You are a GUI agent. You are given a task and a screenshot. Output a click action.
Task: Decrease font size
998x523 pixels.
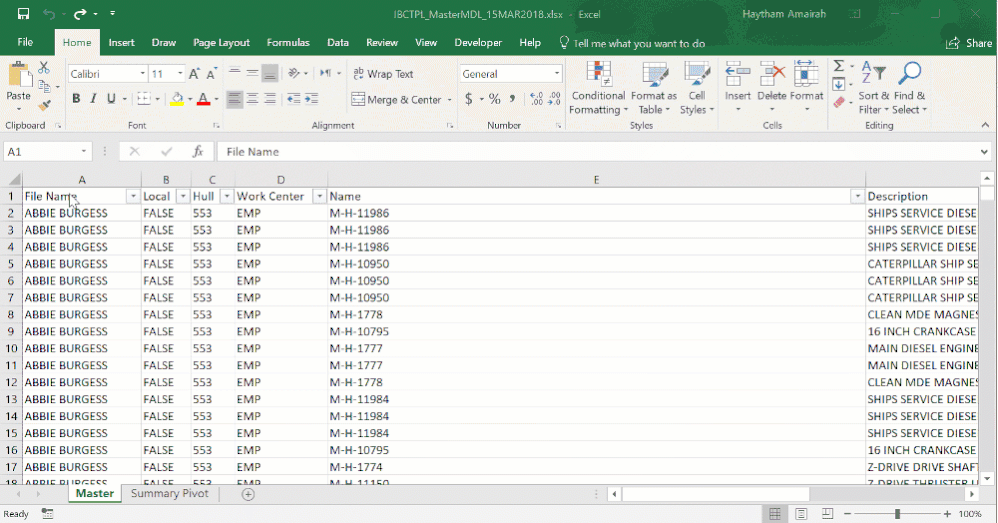(x=211, y=74)
